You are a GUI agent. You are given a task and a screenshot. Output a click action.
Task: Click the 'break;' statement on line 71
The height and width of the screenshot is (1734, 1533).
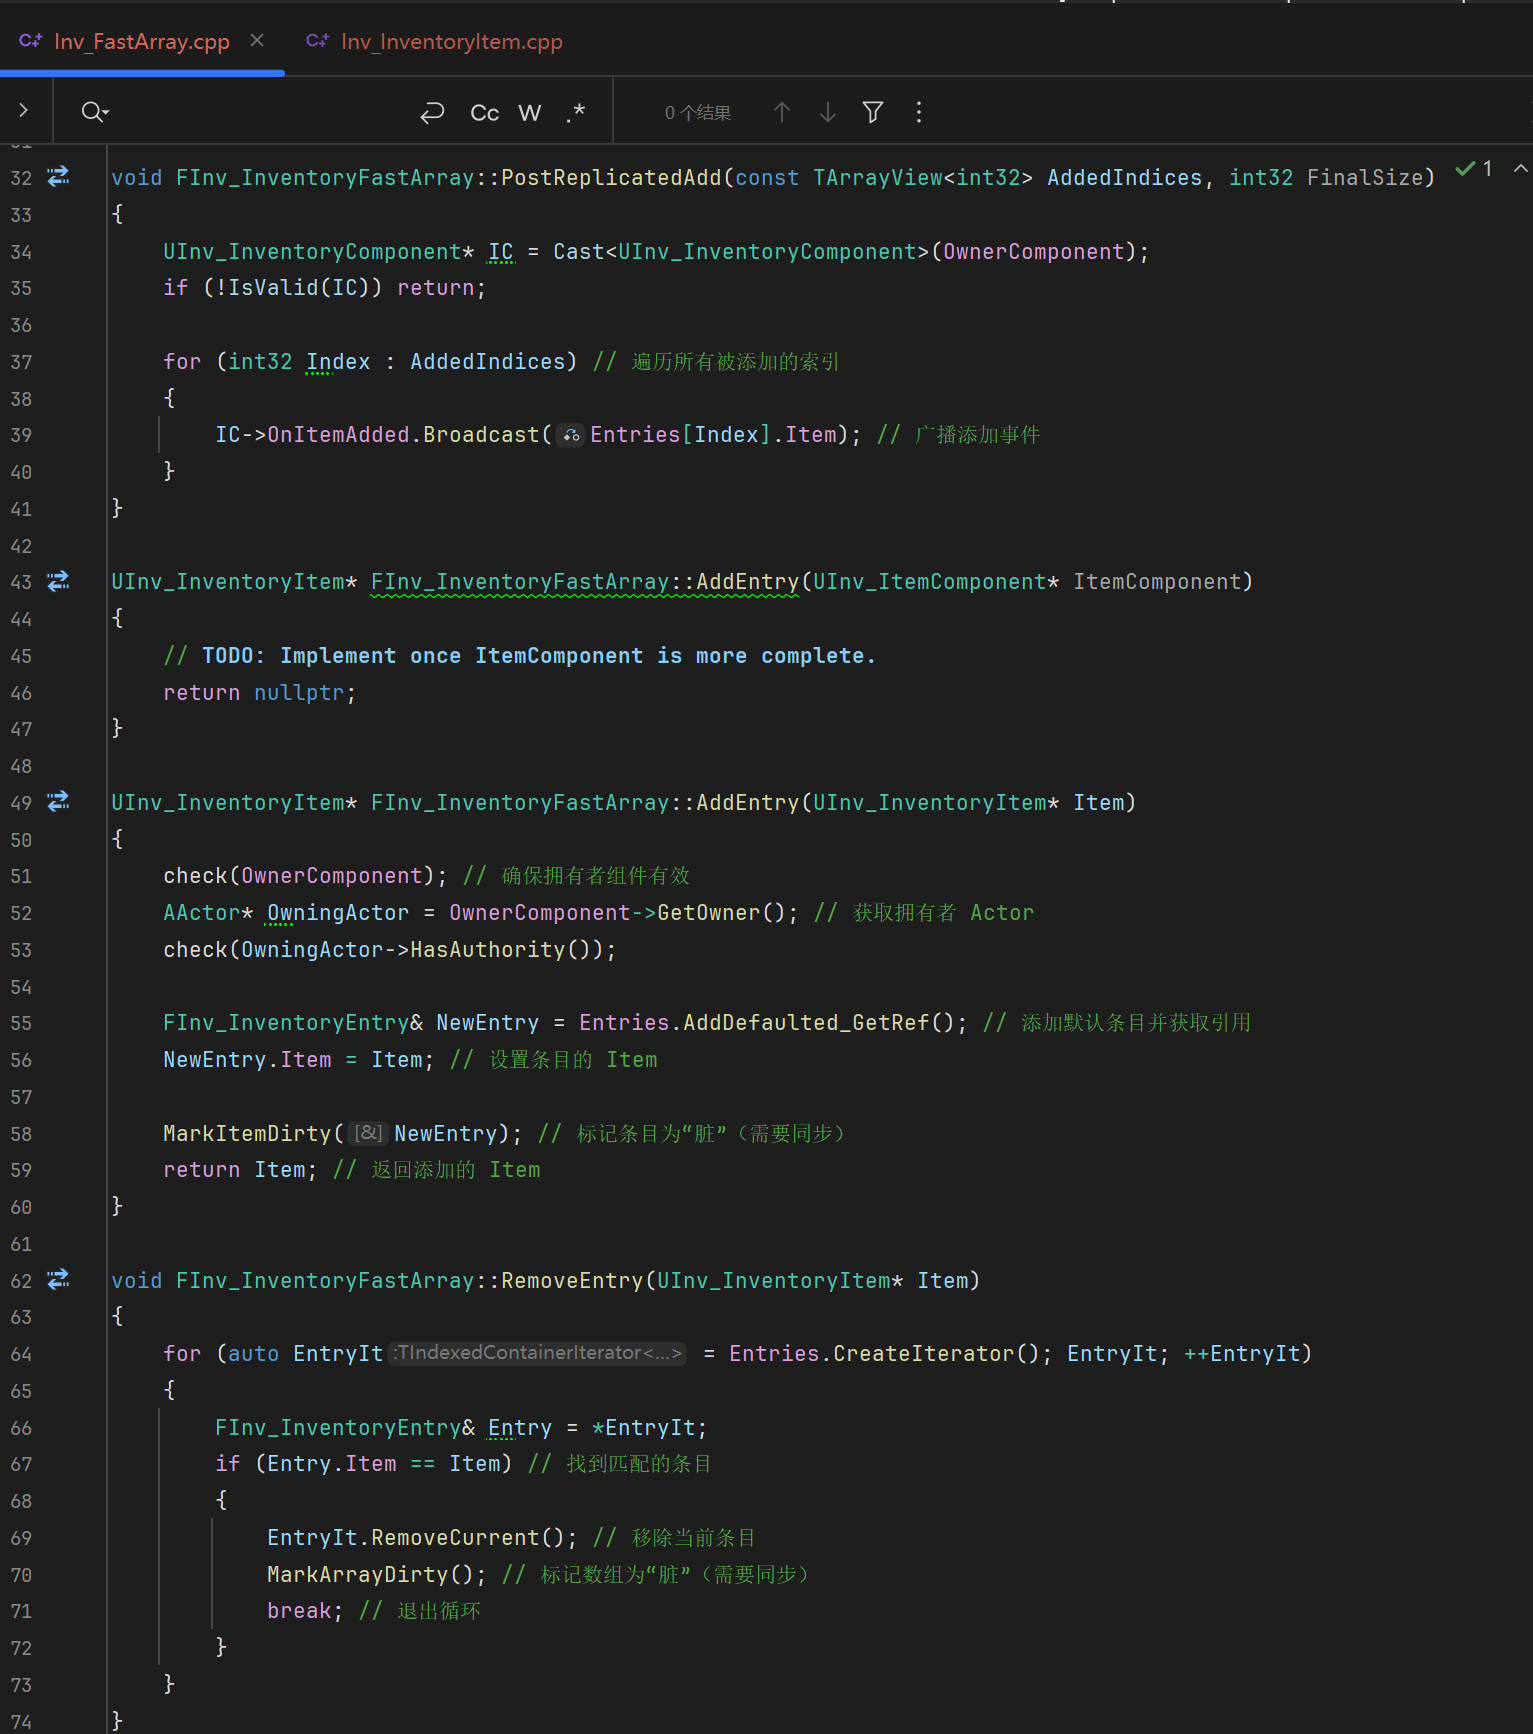pyautogui.click(x=305, y=1611)
